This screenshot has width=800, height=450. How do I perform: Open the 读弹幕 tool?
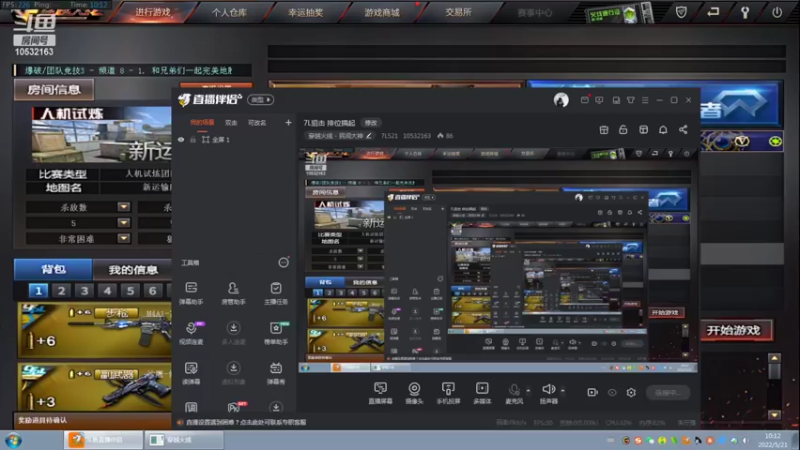(191, 373)
